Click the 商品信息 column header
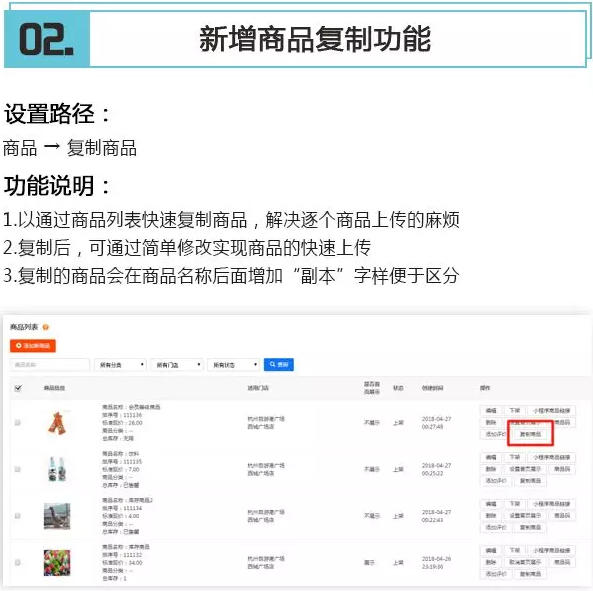 [x=54, y=388]
